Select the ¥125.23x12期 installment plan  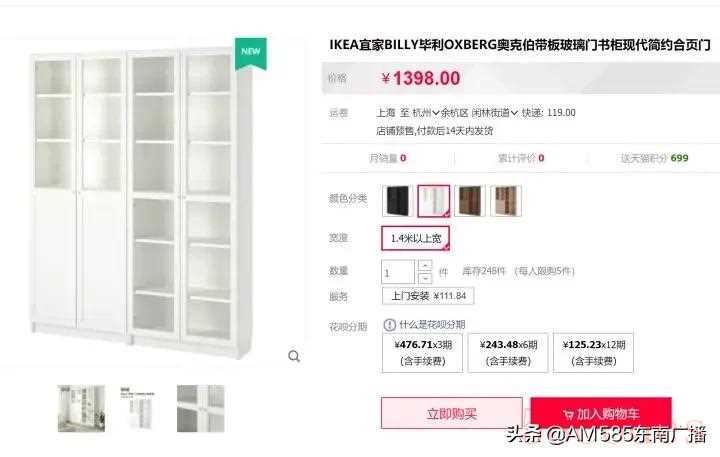click(x=593, y=353)
